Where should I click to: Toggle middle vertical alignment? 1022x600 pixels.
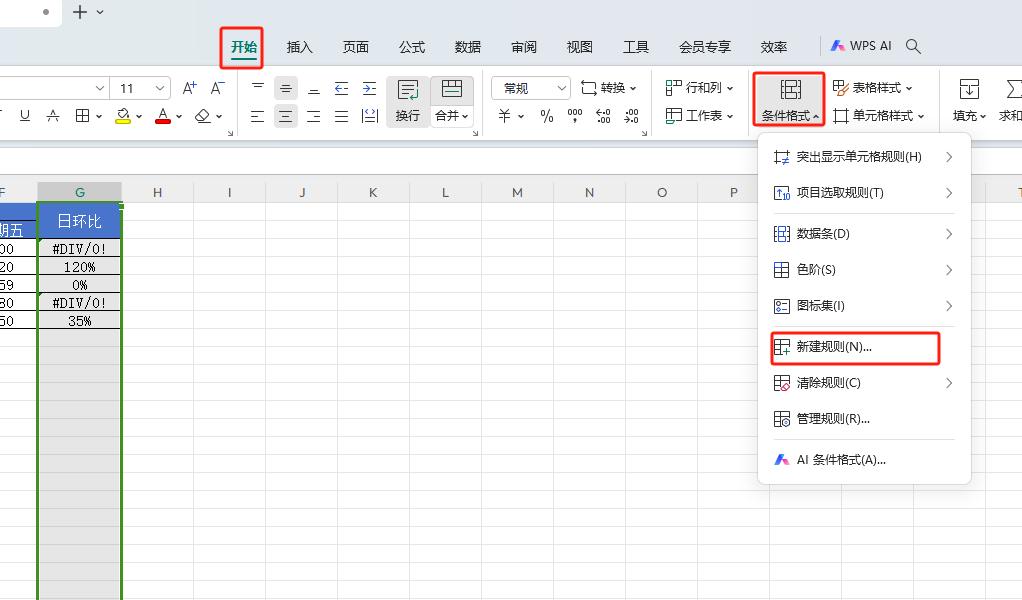click(x=285, y=88)
